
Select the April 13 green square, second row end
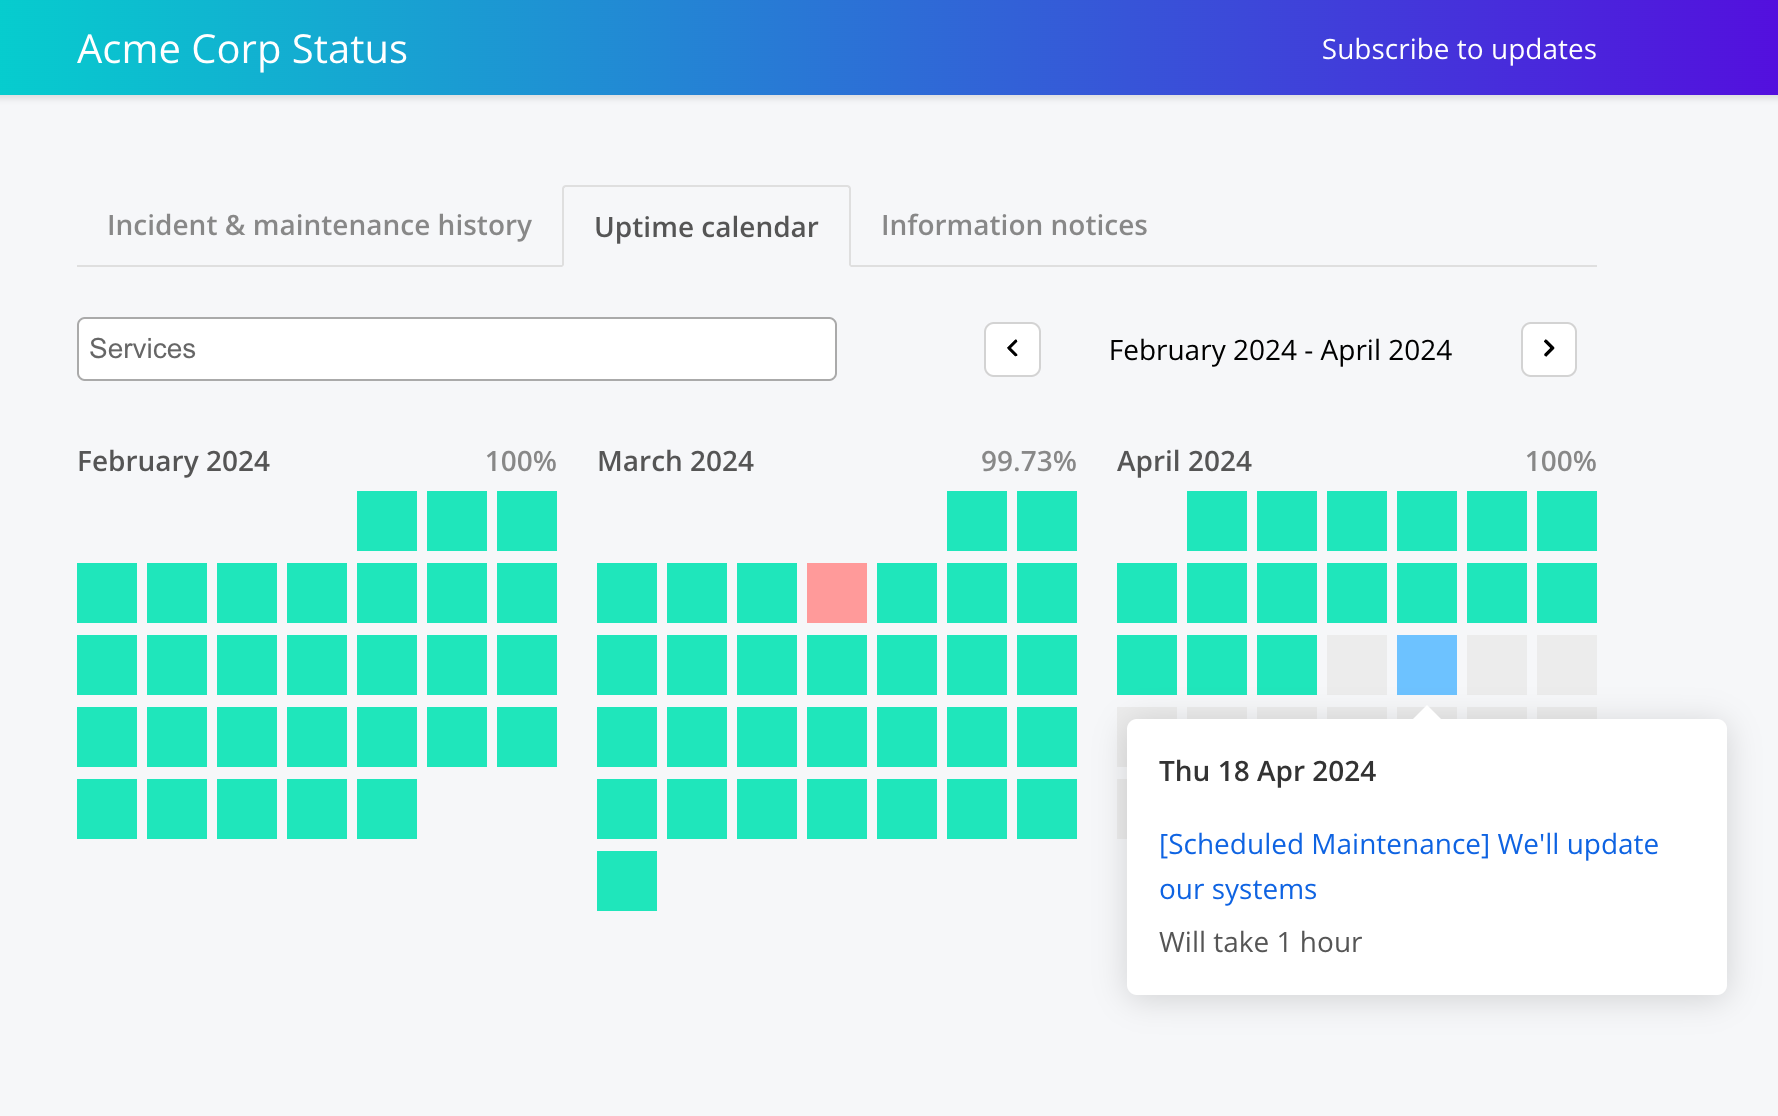[x=1567, y=593]
